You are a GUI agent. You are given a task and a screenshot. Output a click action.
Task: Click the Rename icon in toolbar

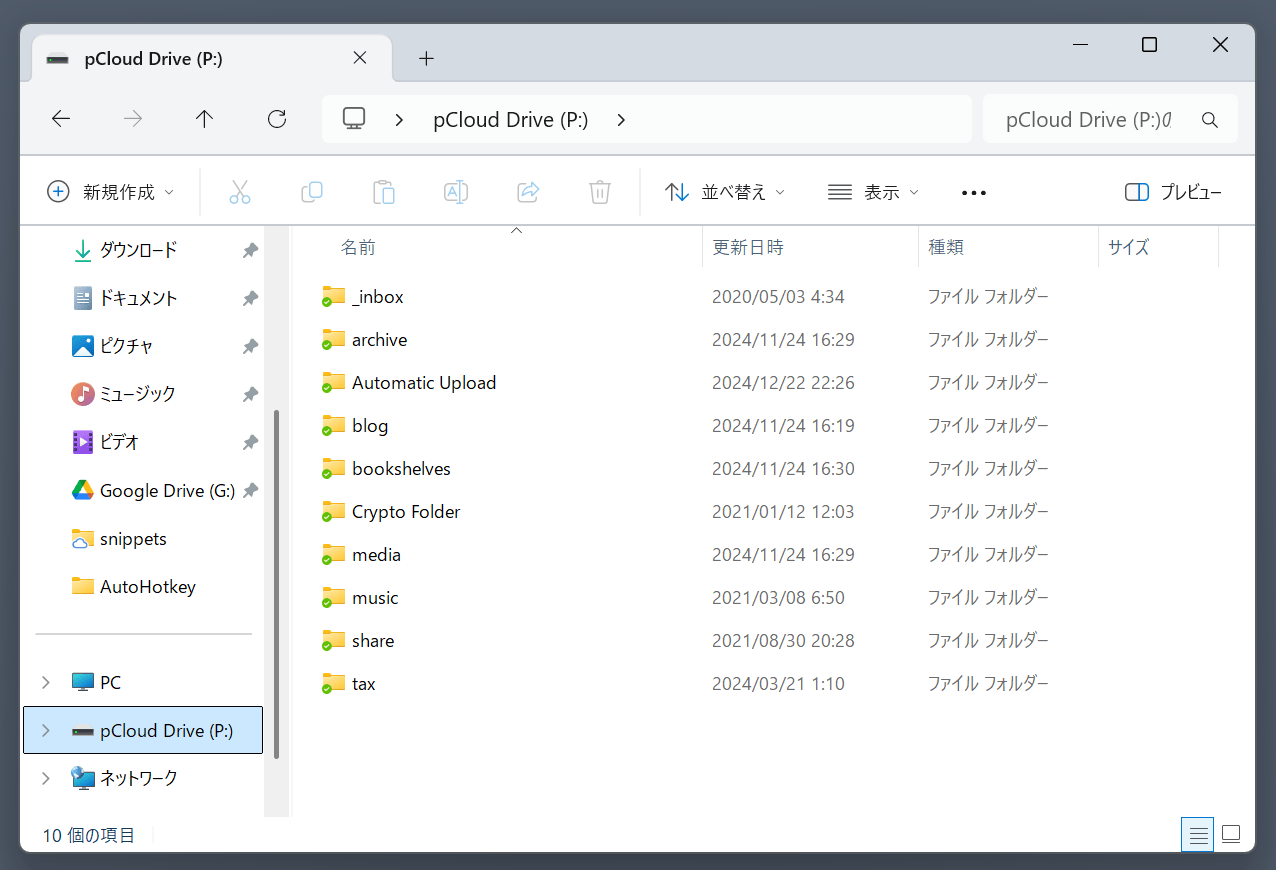pos(456,192)
